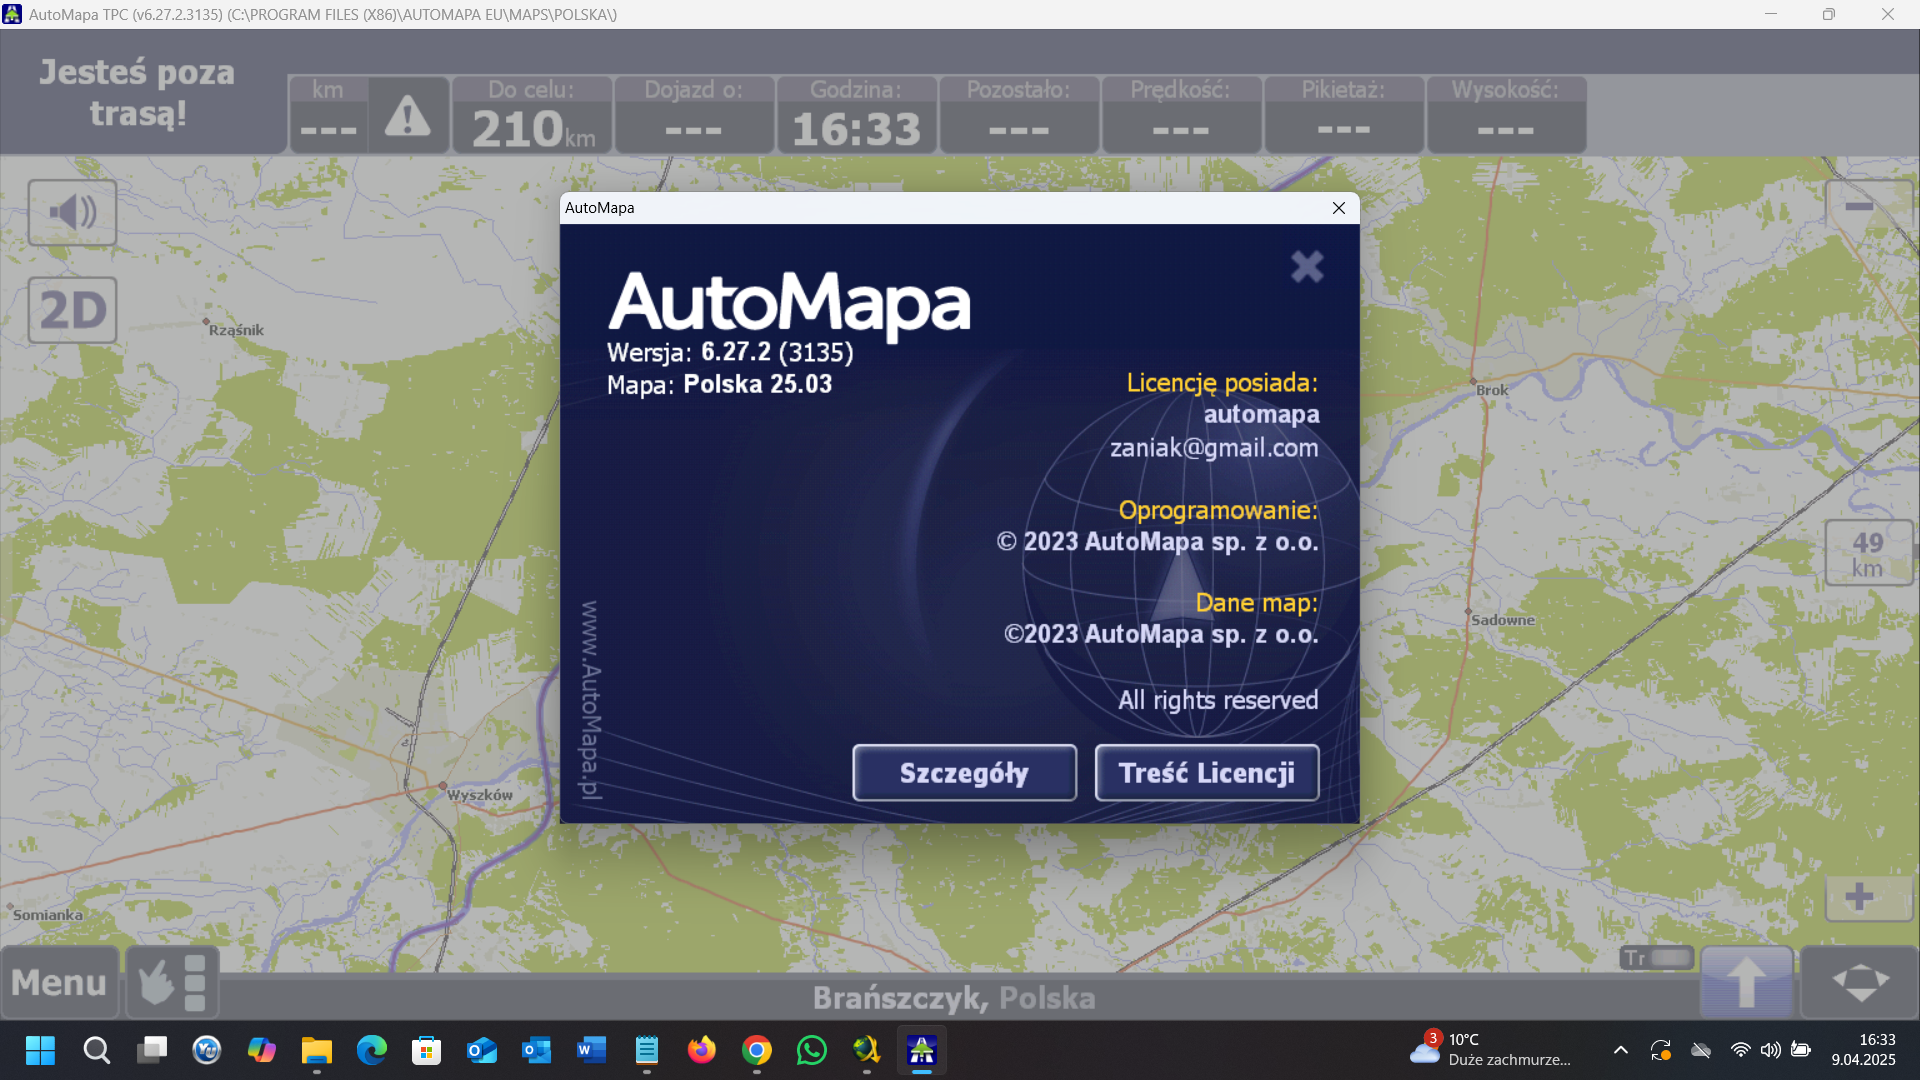
Task: Click the www.AutoMapa.pl vertical link
Action: pyautogui.click(x=590, y=700)
